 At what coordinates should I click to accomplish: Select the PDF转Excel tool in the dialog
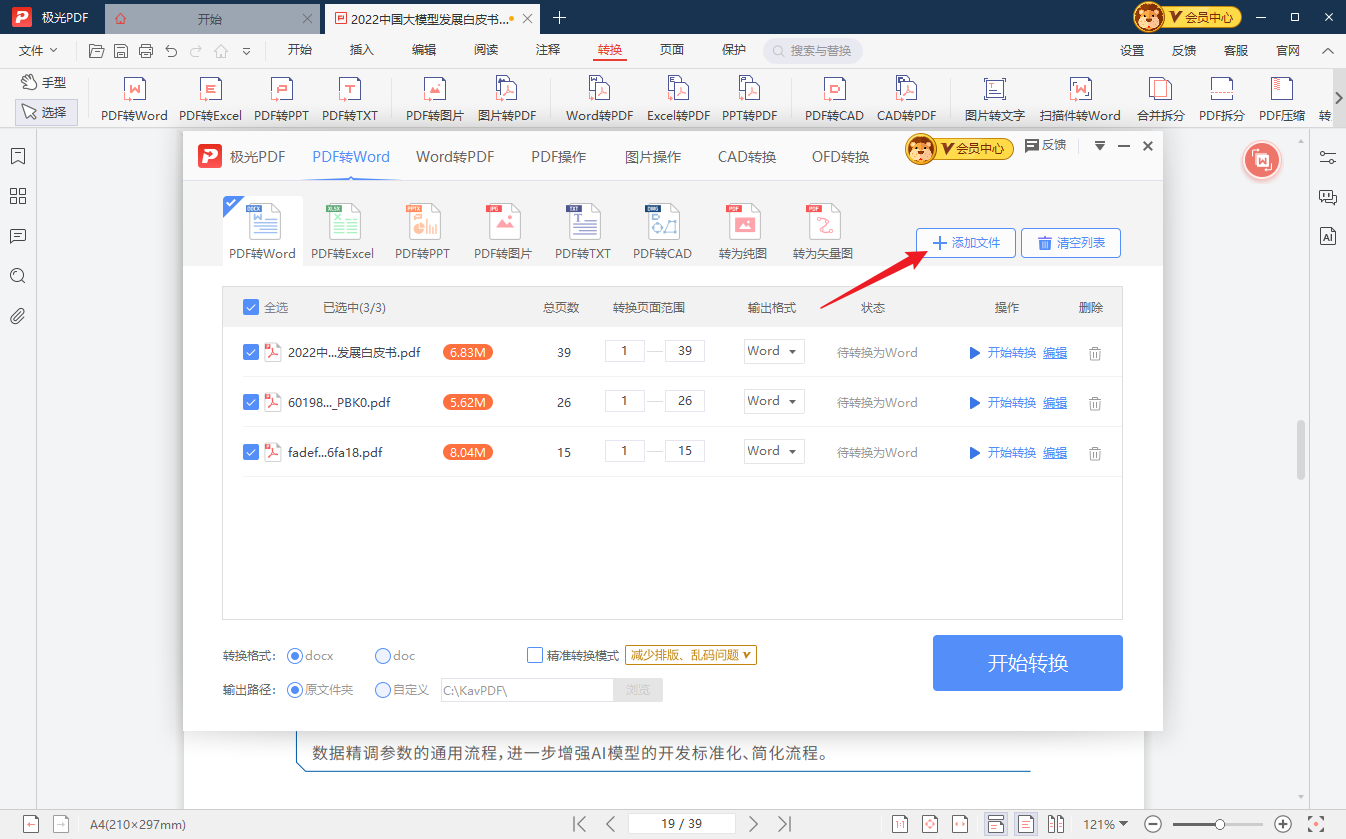[342, 230]
